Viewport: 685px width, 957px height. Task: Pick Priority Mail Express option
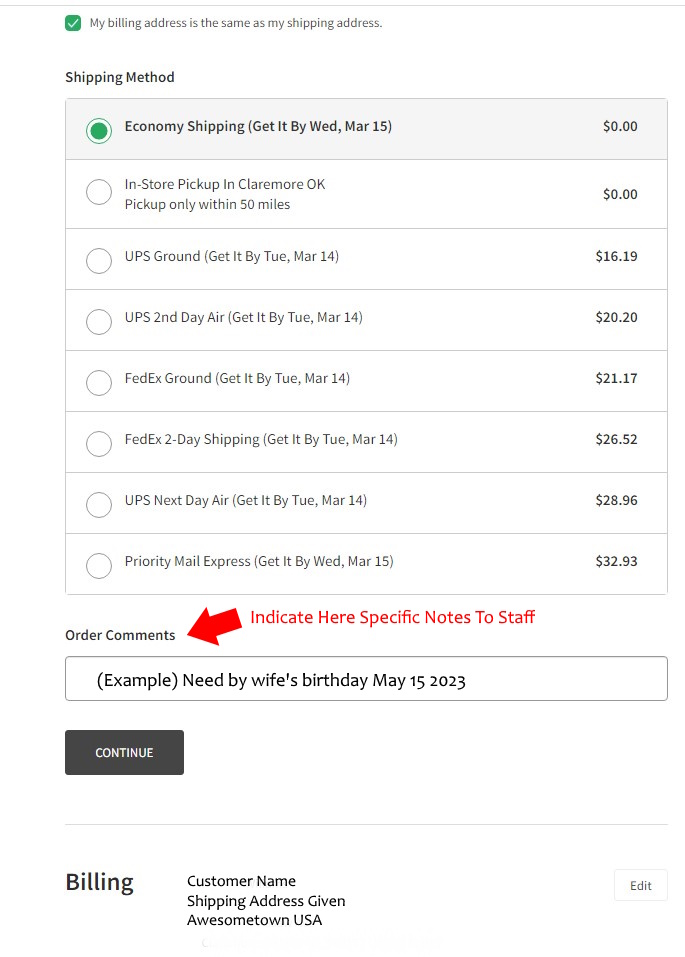[x=99, y=565]
